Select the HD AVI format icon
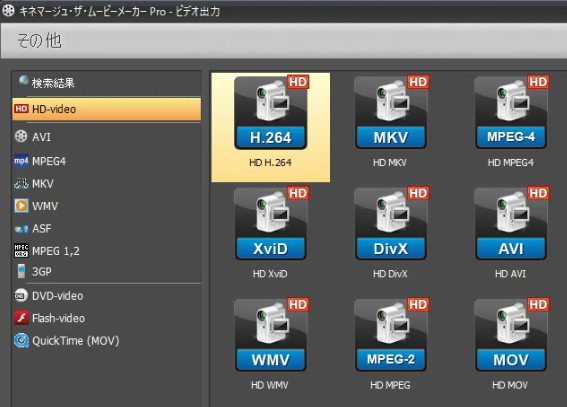 511,224
